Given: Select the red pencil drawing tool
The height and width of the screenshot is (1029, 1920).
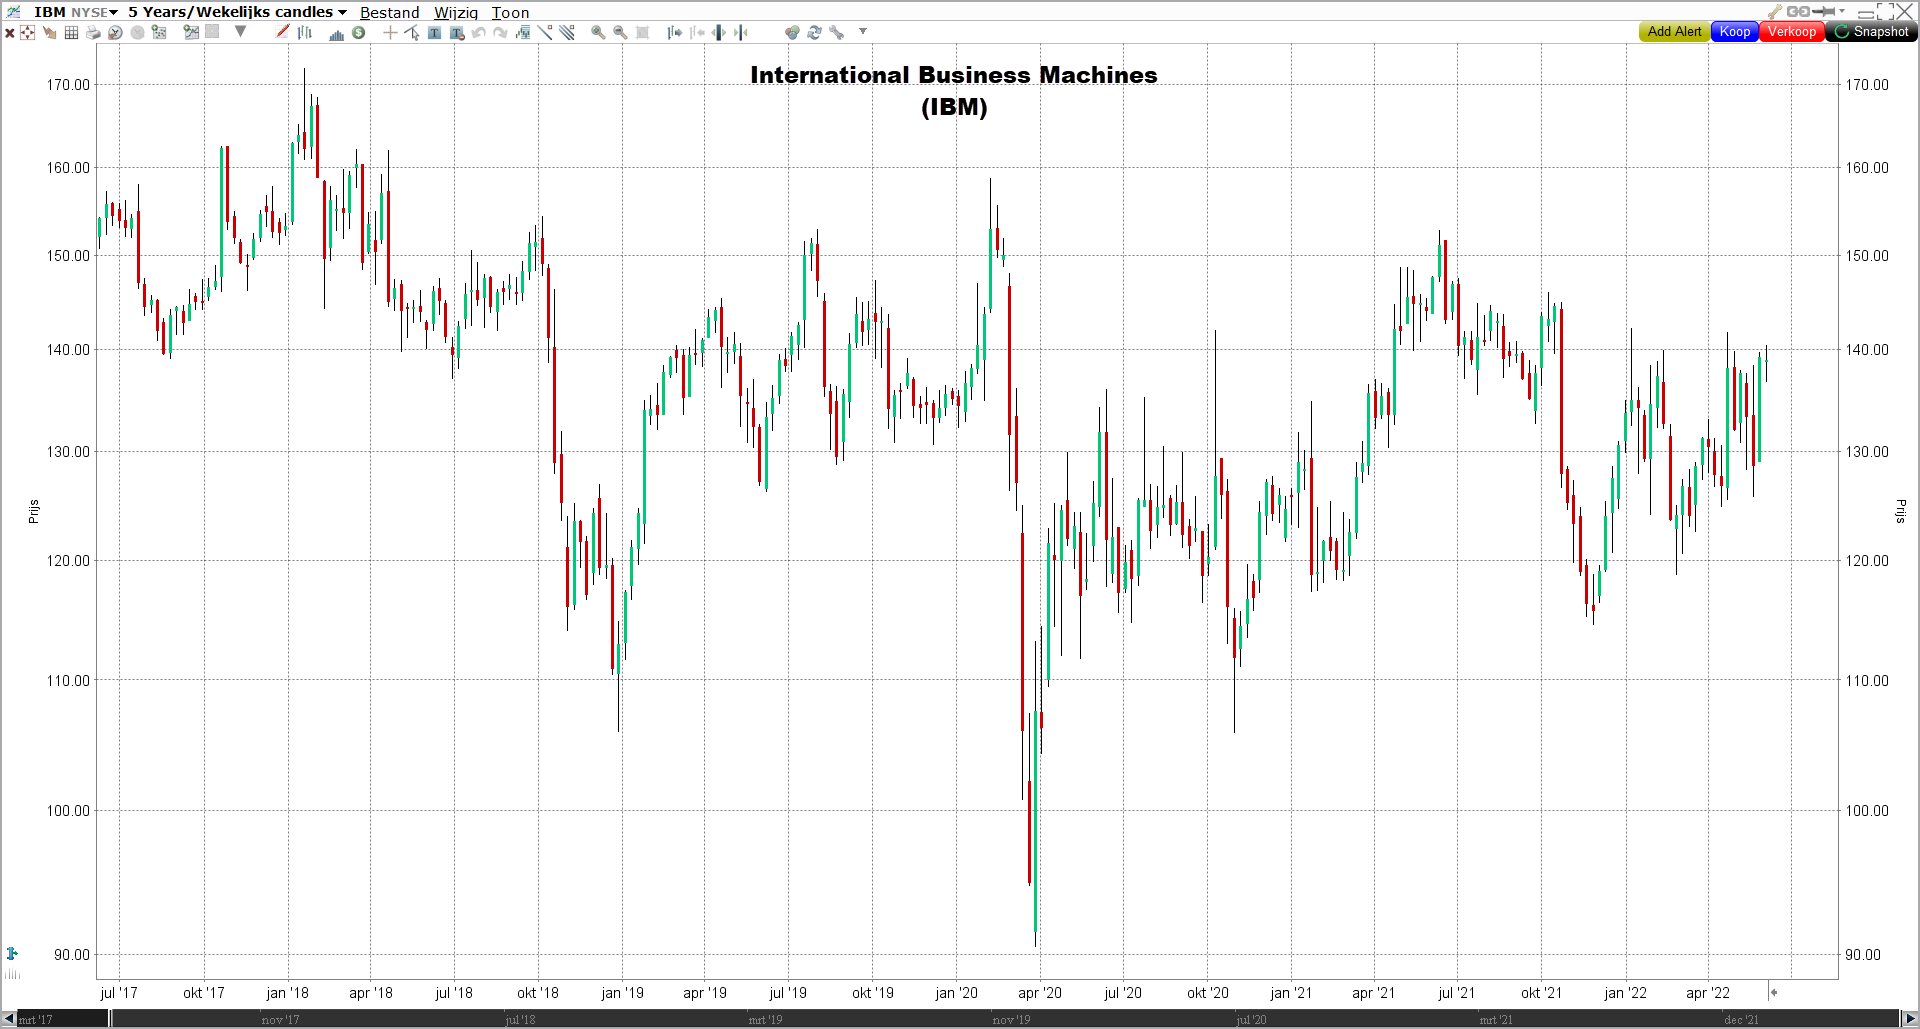Looking at the screenshot, I should point(283,32).
